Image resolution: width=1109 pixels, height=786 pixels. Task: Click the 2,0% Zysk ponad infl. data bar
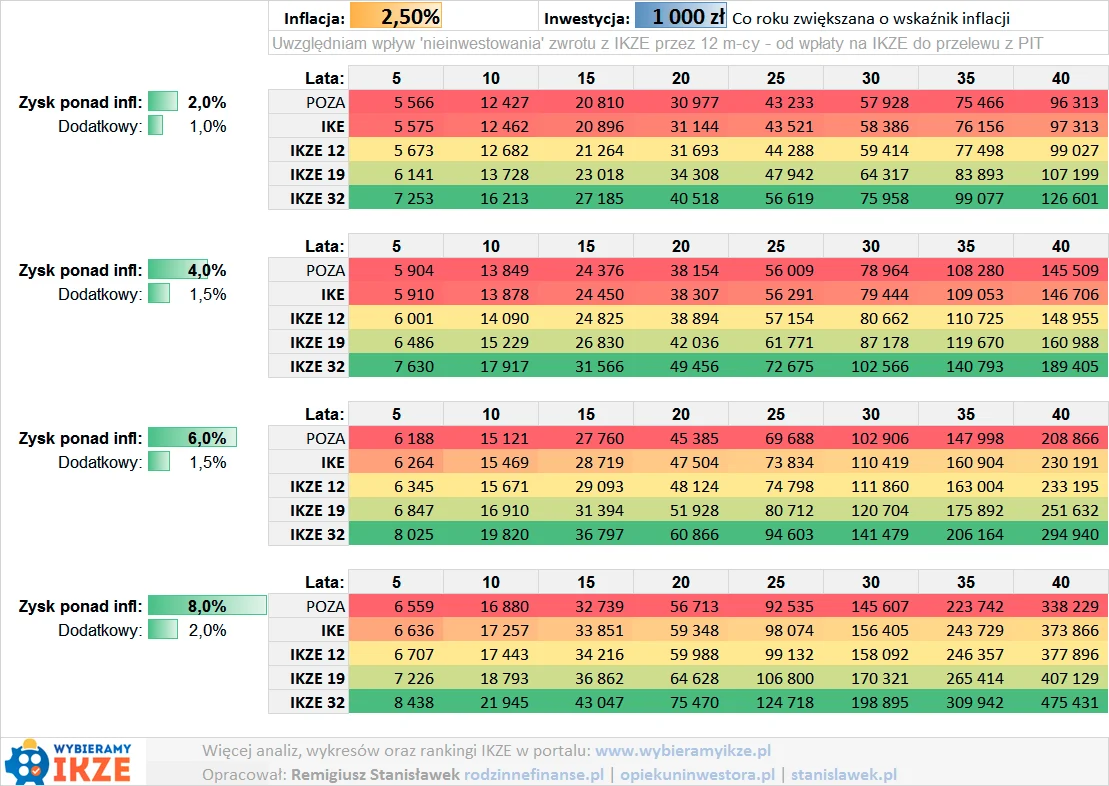coord(163,102)
